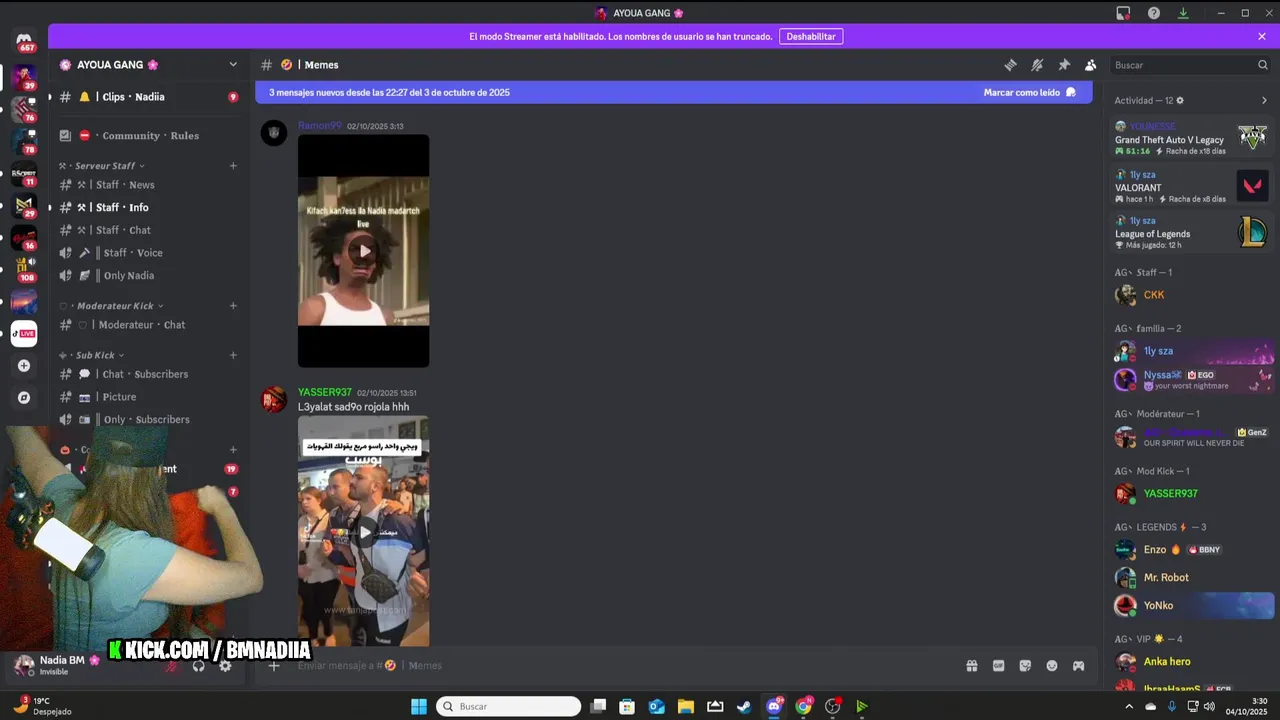Open the Staff · Chat channel
Screen dimensions: 1280x720
149,230
